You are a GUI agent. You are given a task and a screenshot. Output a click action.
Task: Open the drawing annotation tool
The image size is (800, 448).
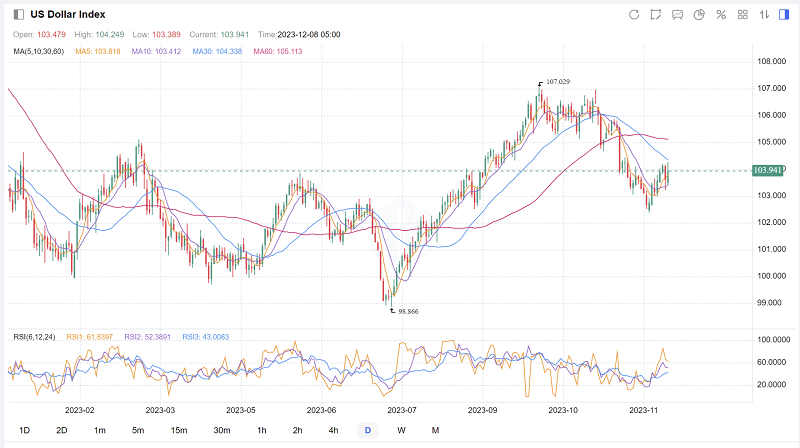coord(655,14)
